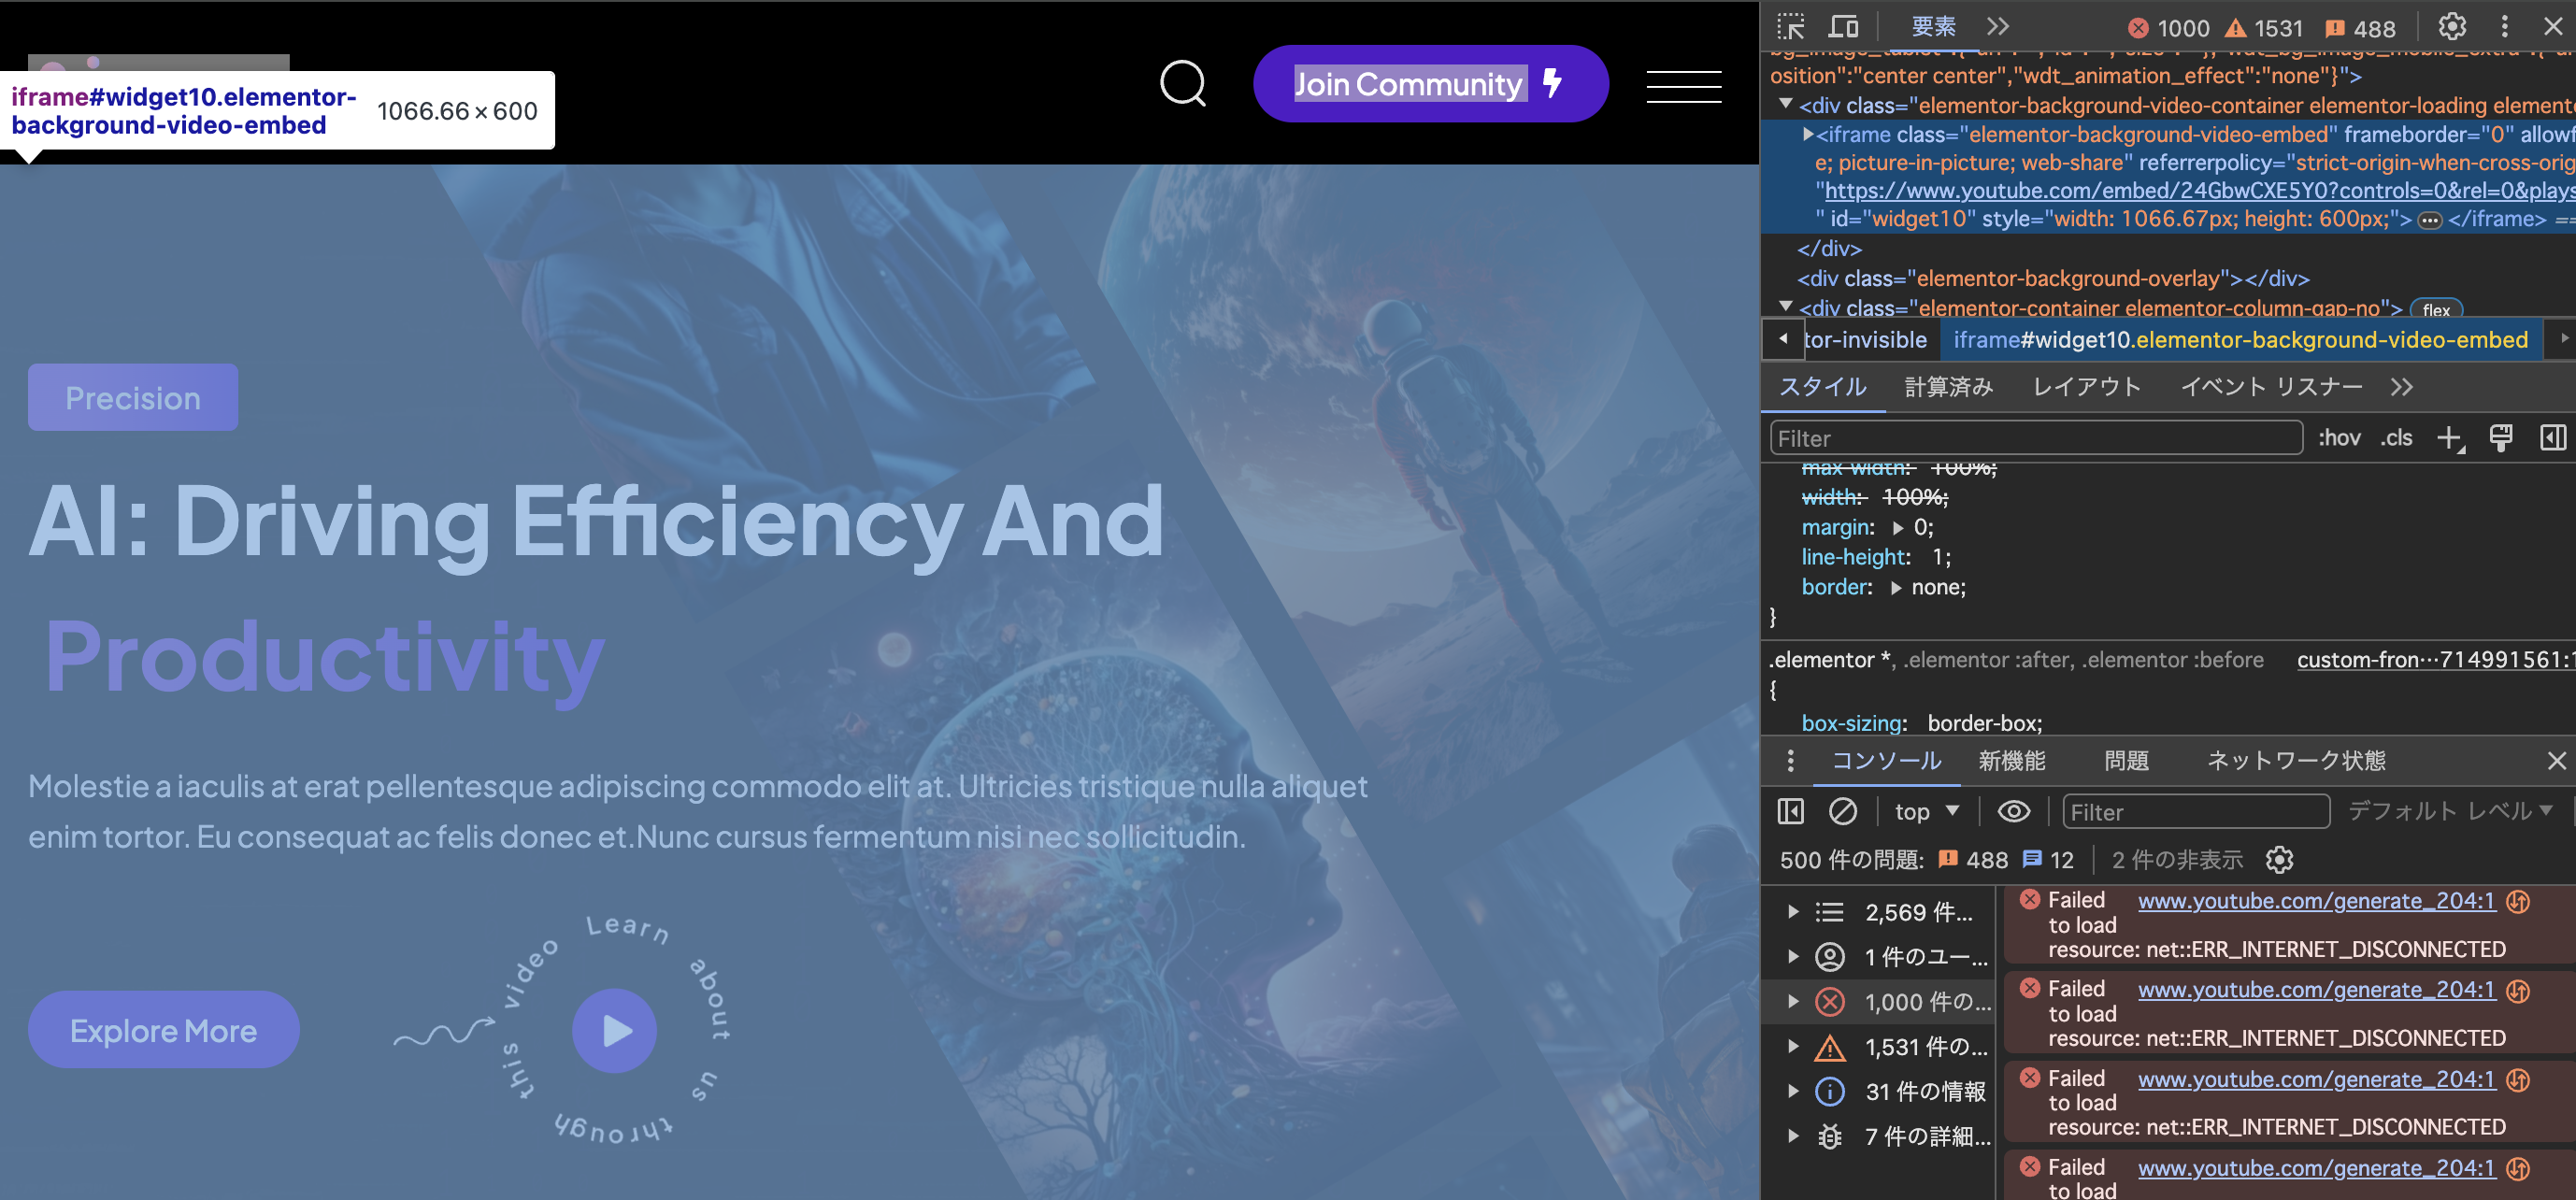Edit box-sizing border-box value
This screenshot has width=2576, height=1200.
[x=1982, y=723]
